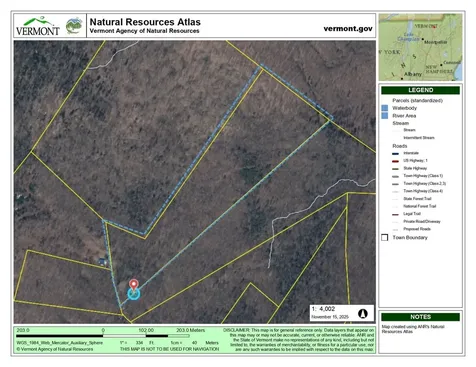
Task: Click '© Vermont Agency of Natural Resources' copyright
Action: [x=55, y=349]
